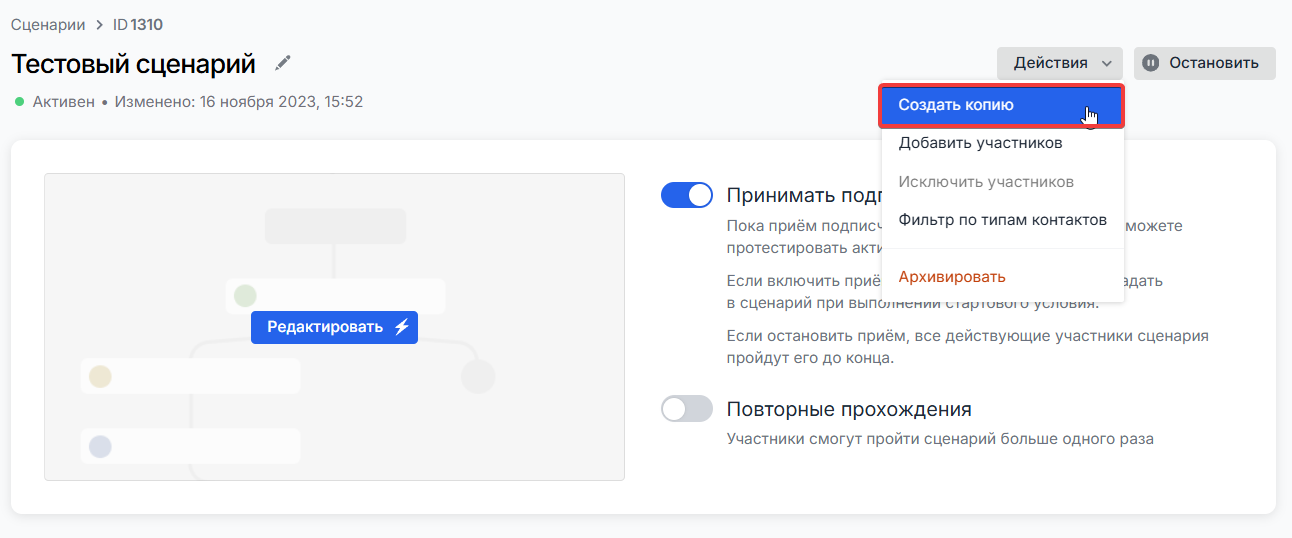Click the pencil icon beside Тестовый сценарий
Image resolution: width=1292 pixels, height=538 pixels.
[x=283, y=63]
